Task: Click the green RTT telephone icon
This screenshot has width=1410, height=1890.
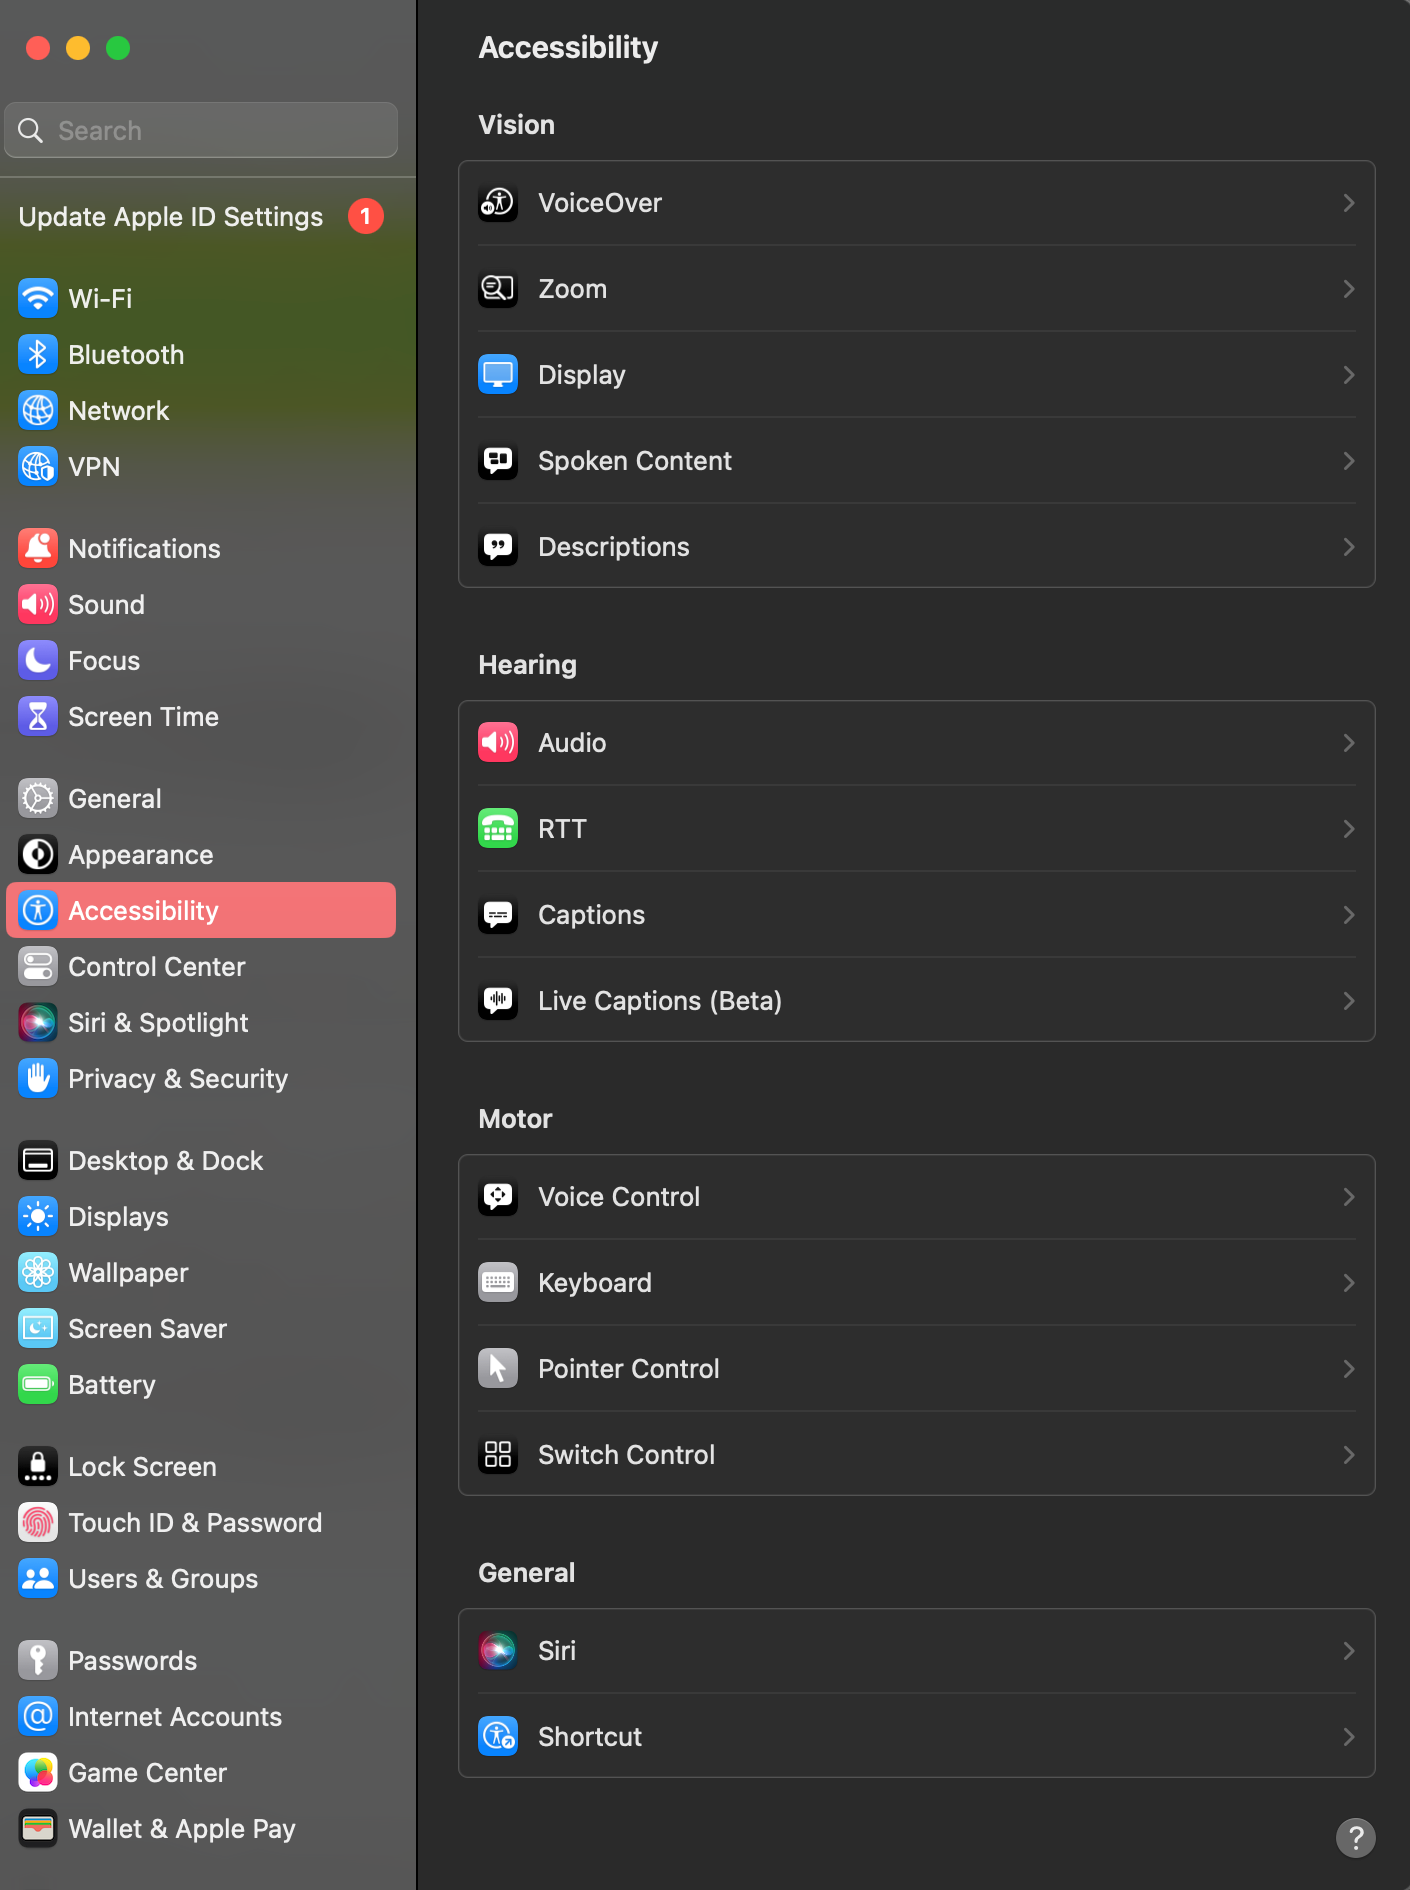Action: point(498,829)
